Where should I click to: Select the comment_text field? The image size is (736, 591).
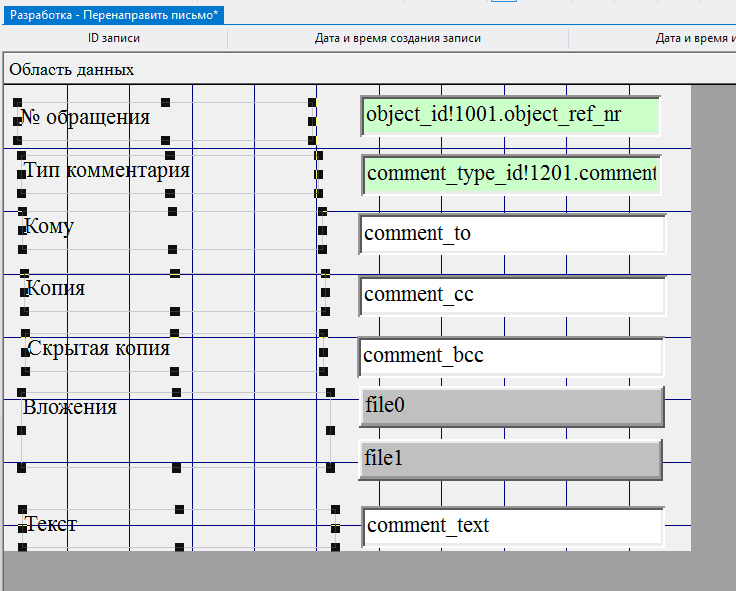(x=511, y=526)
